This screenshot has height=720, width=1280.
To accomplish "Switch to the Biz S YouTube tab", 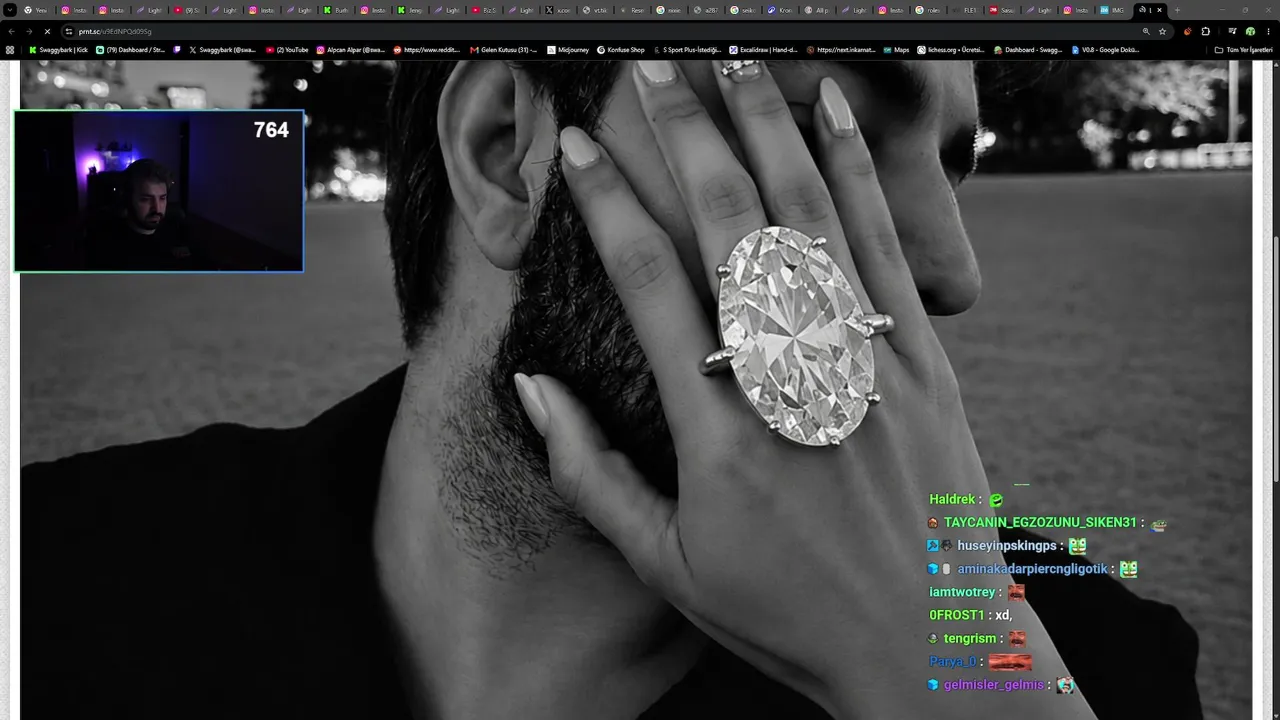I will pos(485,10).
